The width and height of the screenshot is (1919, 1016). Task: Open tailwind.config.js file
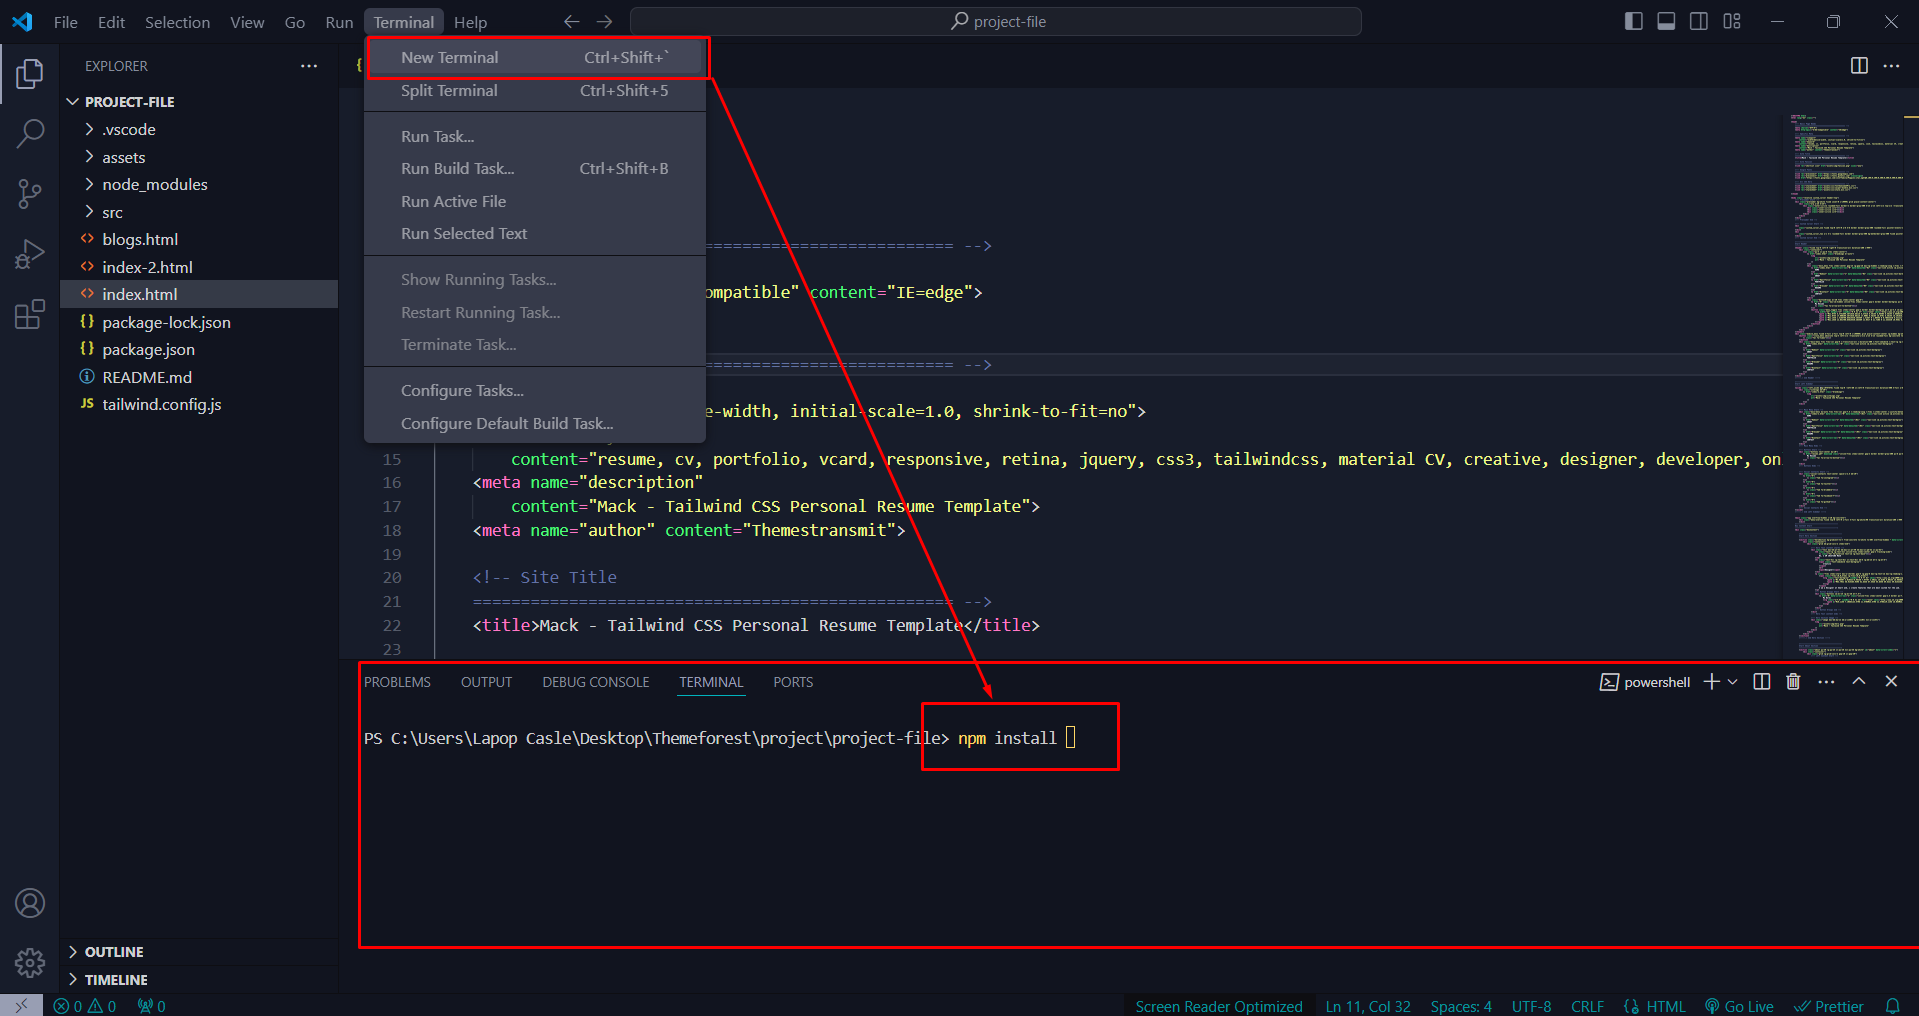point(200,404)
